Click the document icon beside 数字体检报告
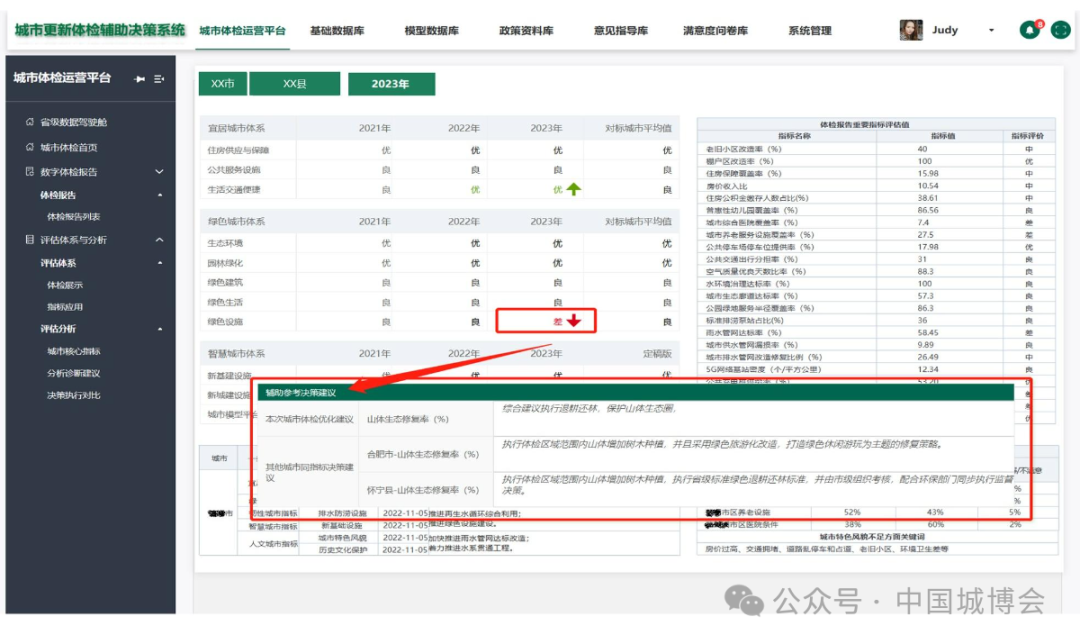Screen dimensions: 1080x644 [30, 172]
